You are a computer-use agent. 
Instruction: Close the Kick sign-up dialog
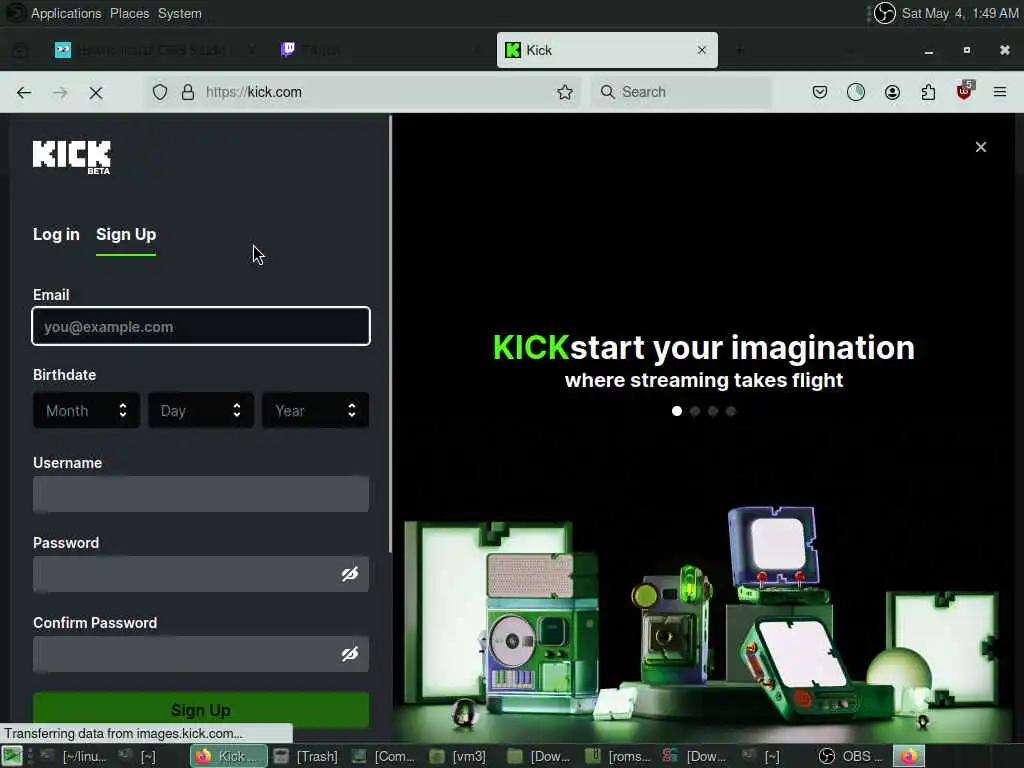click(981, 147)
